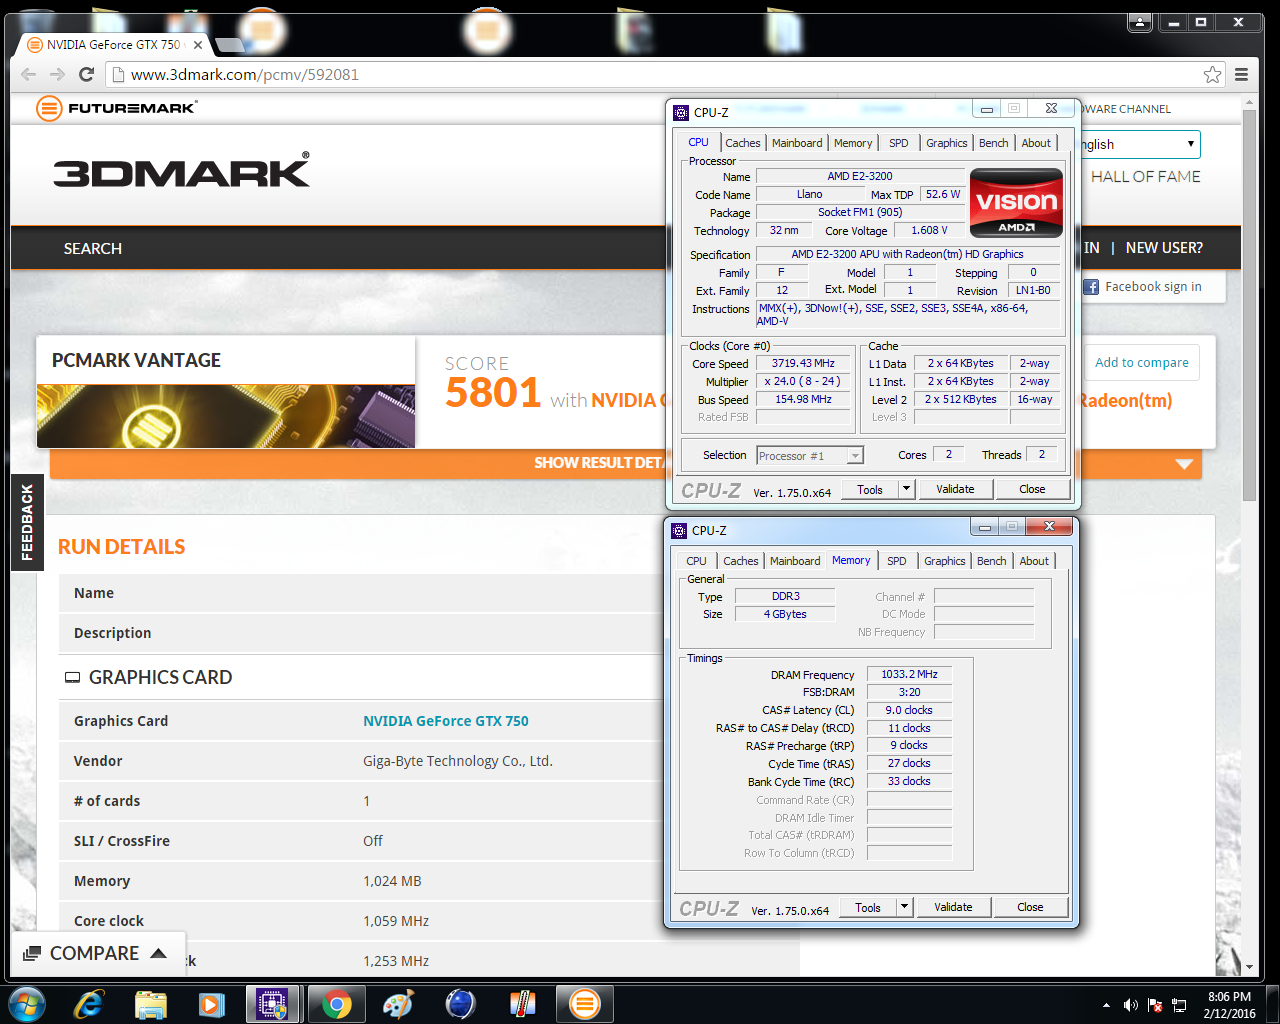Reload the 3dmark page
This screenshot has width=1280, height=1024.
pos(86,74)
